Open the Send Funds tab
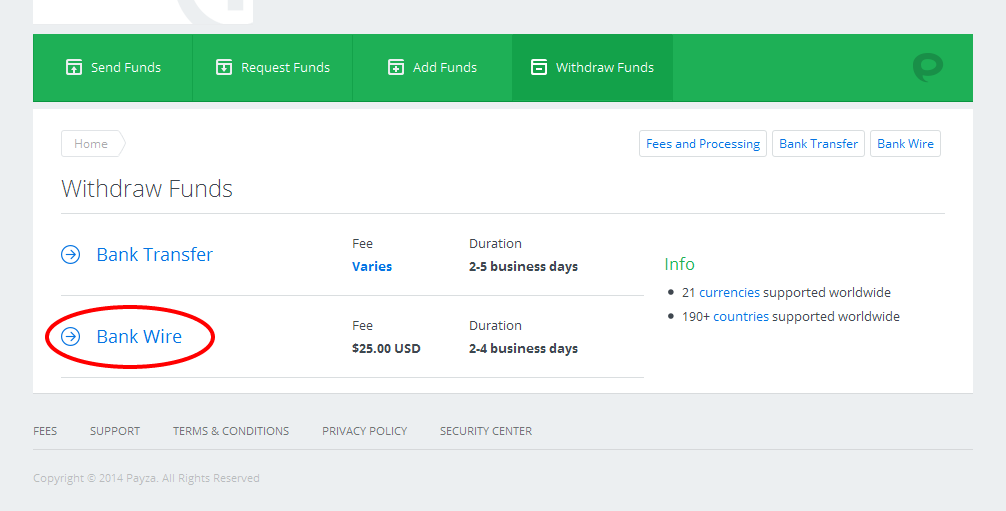The width and height of the screenshot is (1006, 511). tap(113, 67)
